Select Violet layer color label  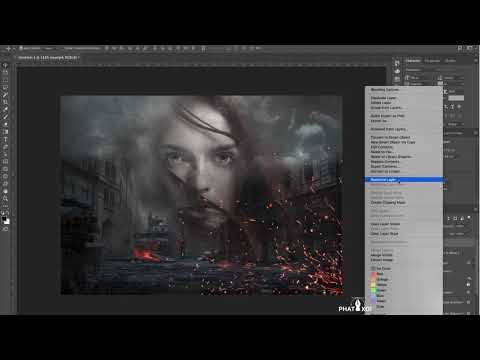[x=378, y=301]
